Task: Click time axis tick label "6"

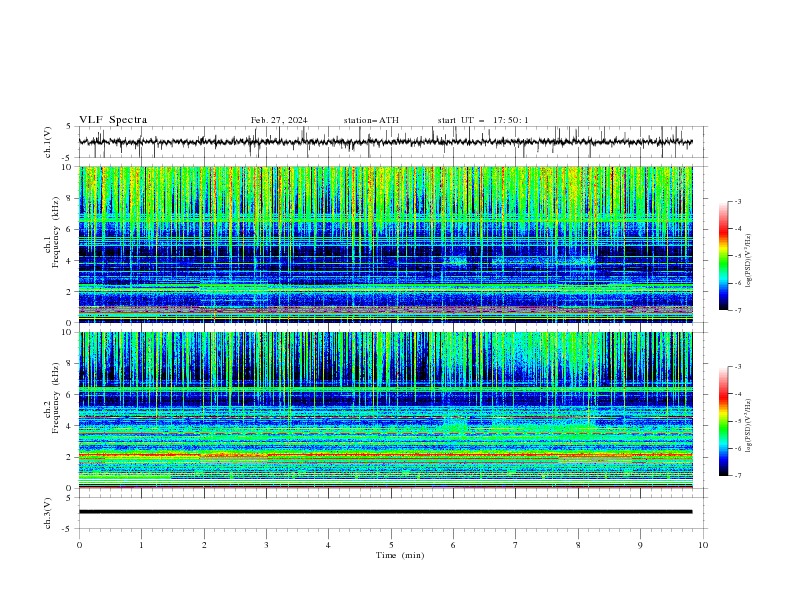Action: tap(453, 545)
